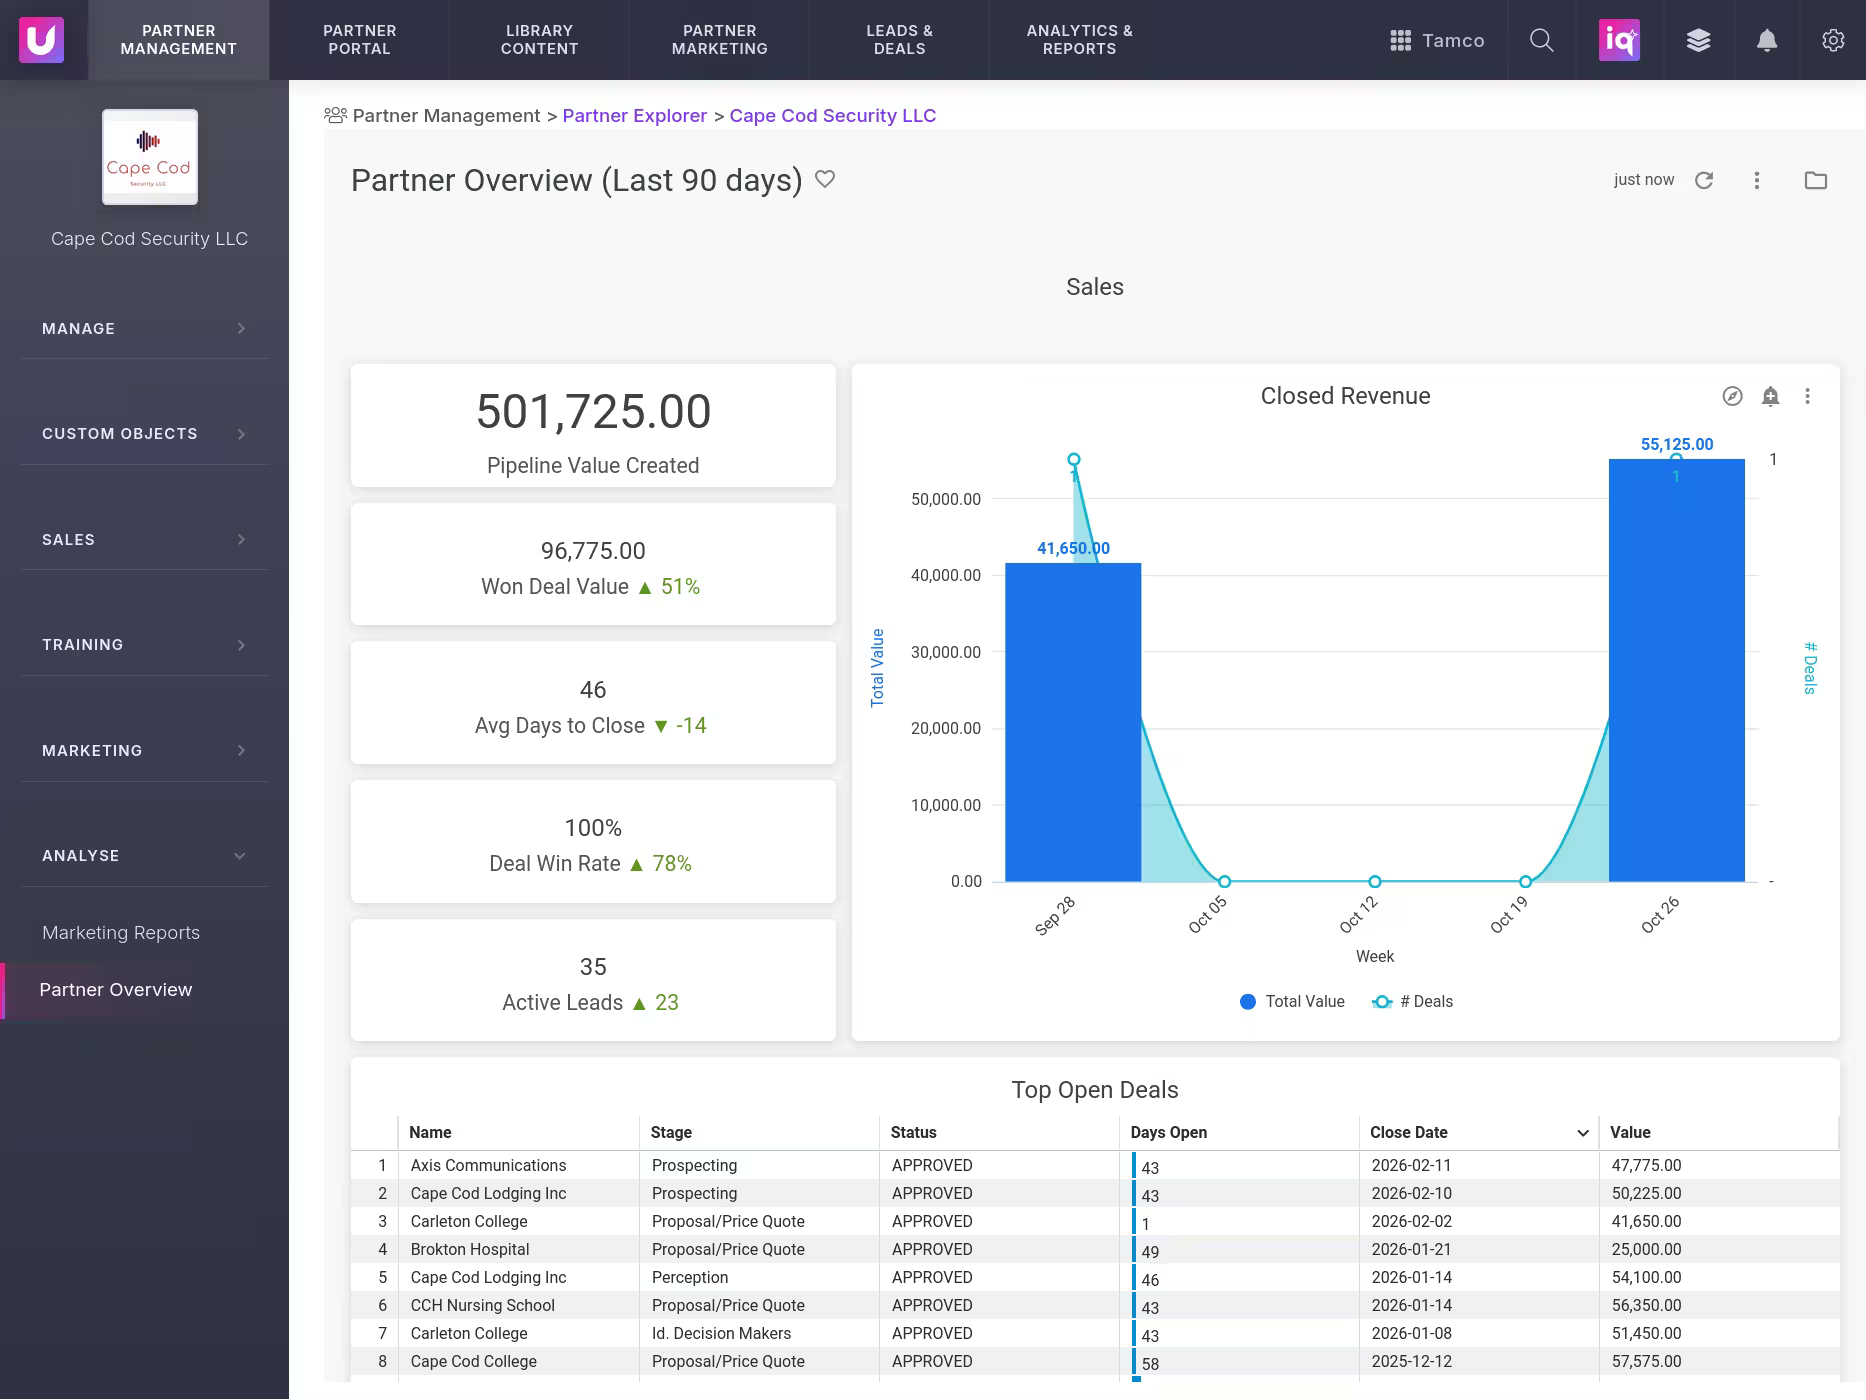Select the Cape Cod College deal name
The width and height of the screenshot is (1866, 1400).
(473, 1362)
